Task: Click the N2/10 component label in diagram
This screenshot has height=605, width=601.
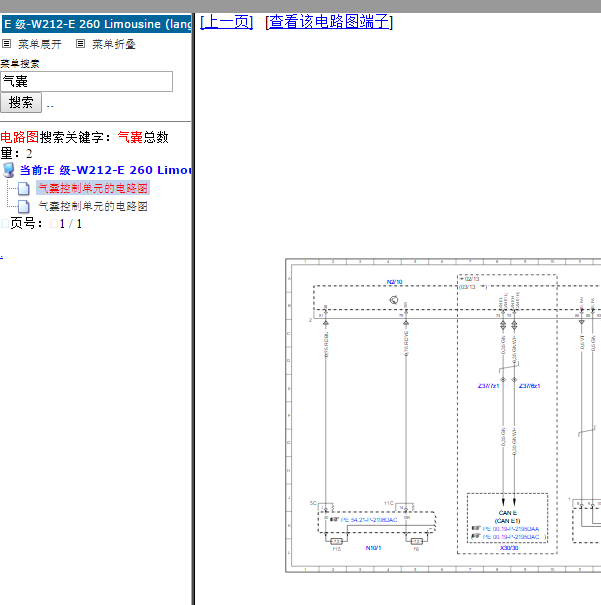Action: pyautogui.click(x=394, y=282)
